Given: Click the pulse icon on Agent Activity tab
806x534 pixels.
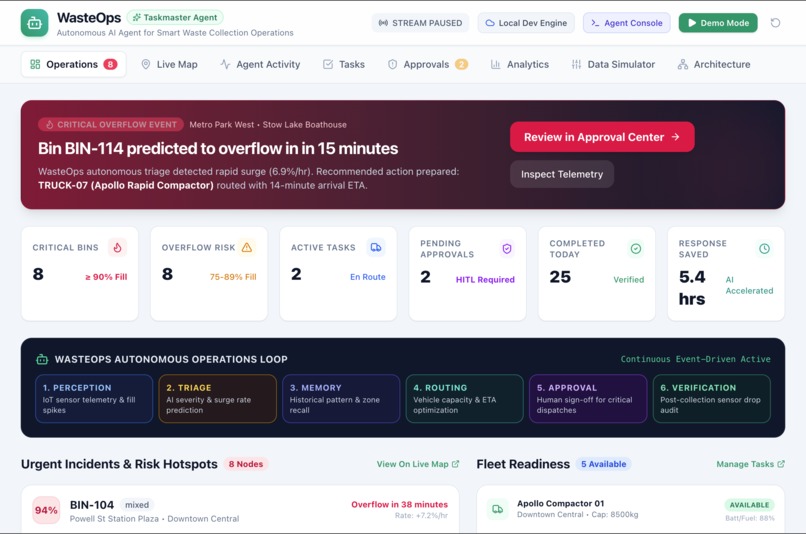Looking at the screenshot, I should click(x=225, y=64).
